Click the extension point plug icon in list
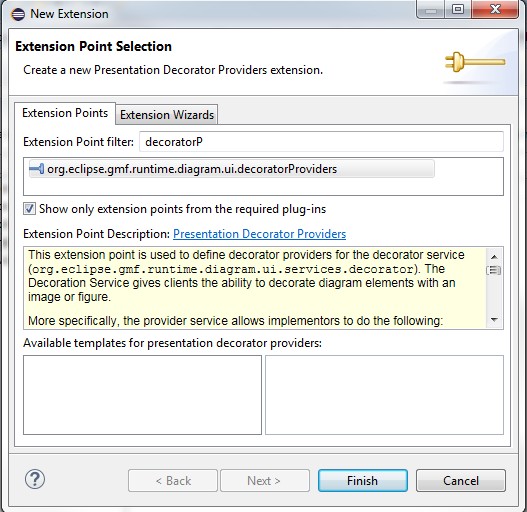The width and height of the screenshot is (527, 512). click(36, 169)
